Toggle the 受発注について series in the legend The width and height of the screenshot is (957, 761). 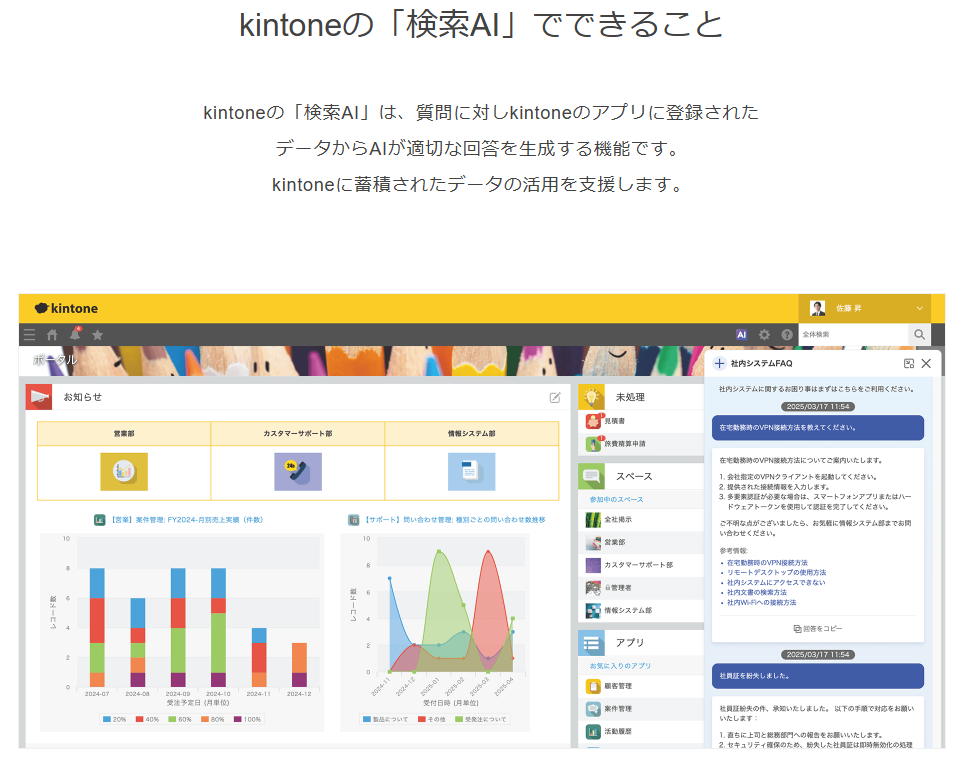(x=480, y=720)
